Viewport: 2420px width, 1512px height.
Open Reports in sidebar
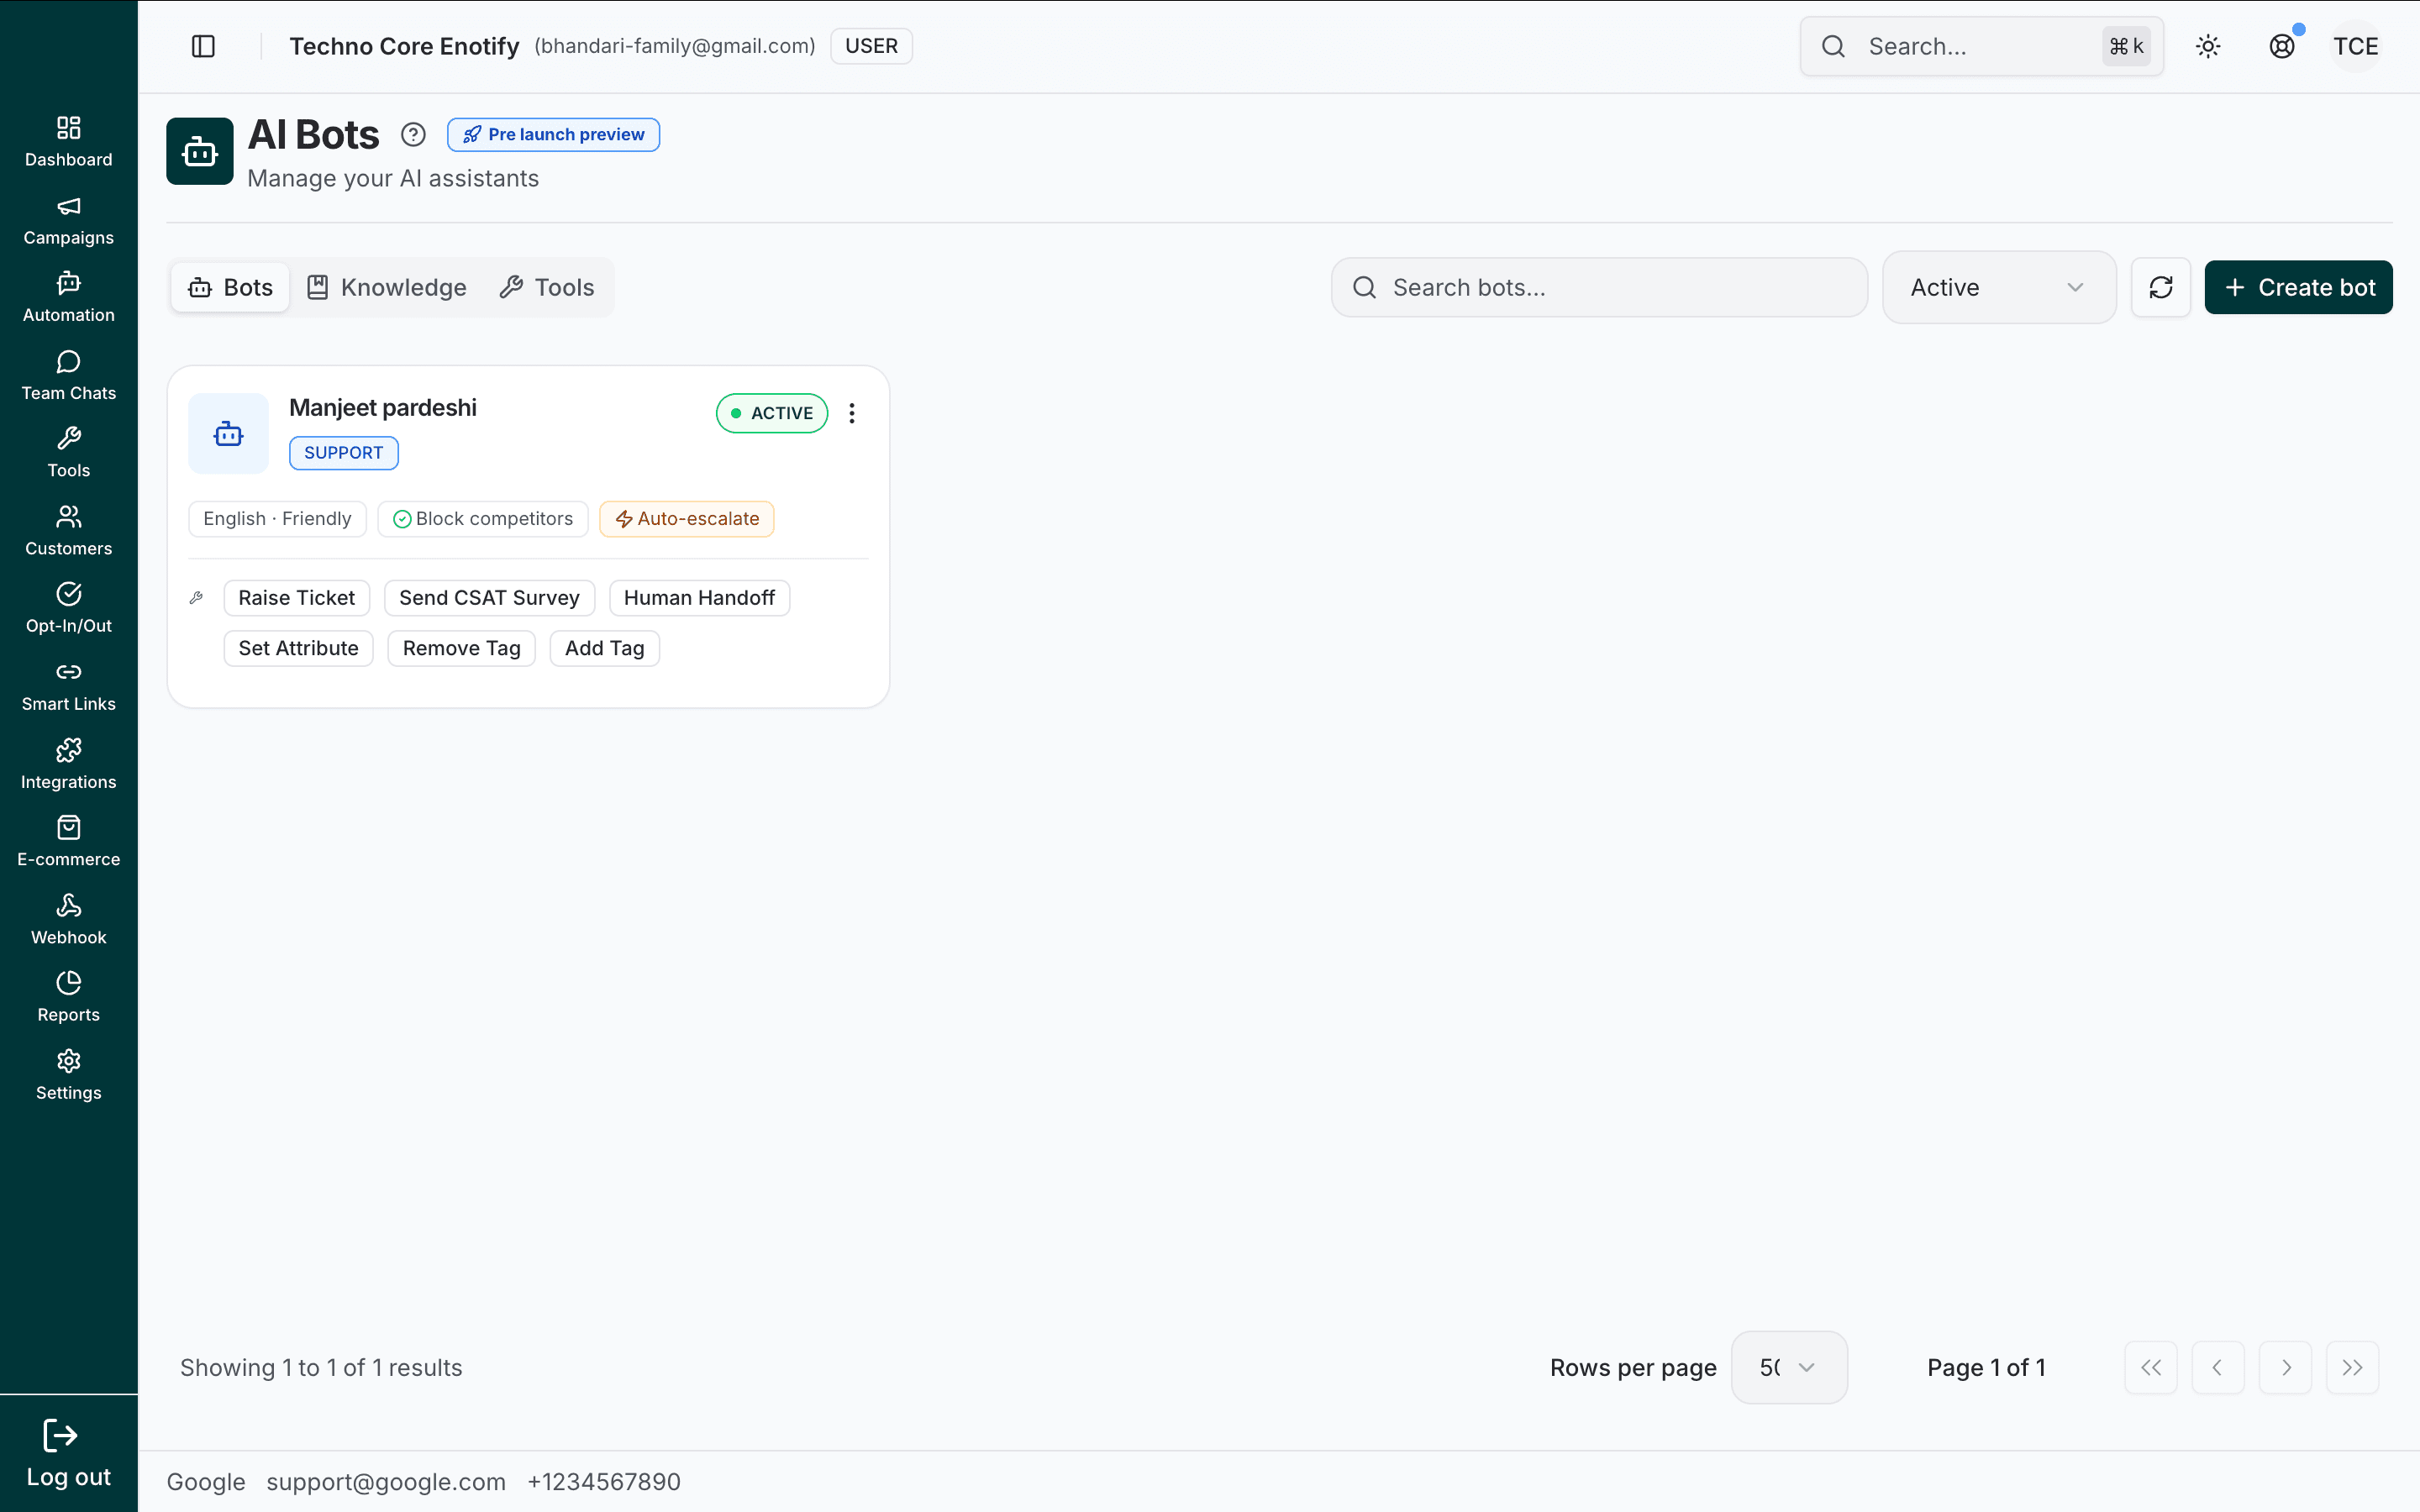(68, 997)
